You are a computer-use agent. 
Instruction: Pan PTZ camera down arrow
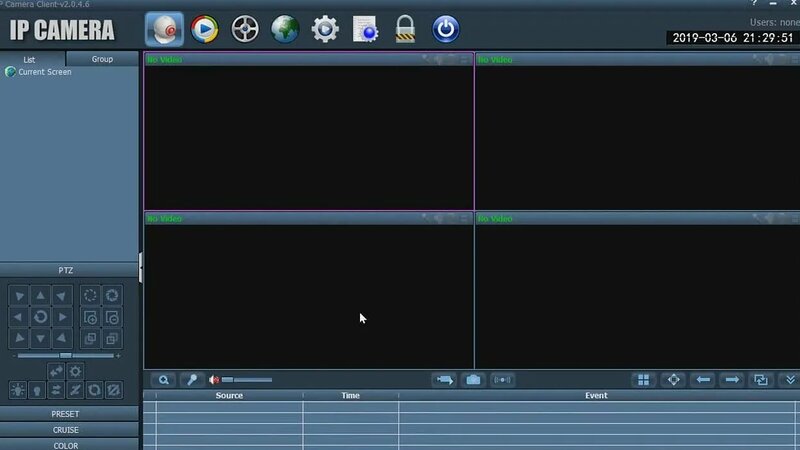(x=40, y=338)
